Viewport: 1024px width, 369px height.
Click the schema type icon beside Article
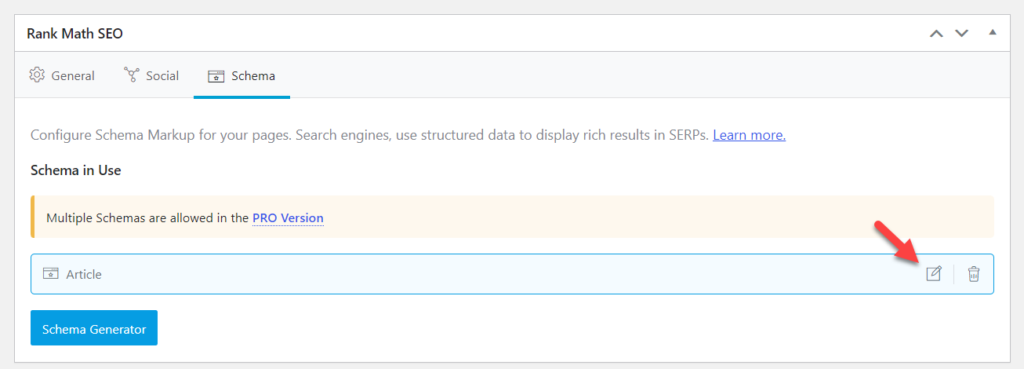click(51, 274)
